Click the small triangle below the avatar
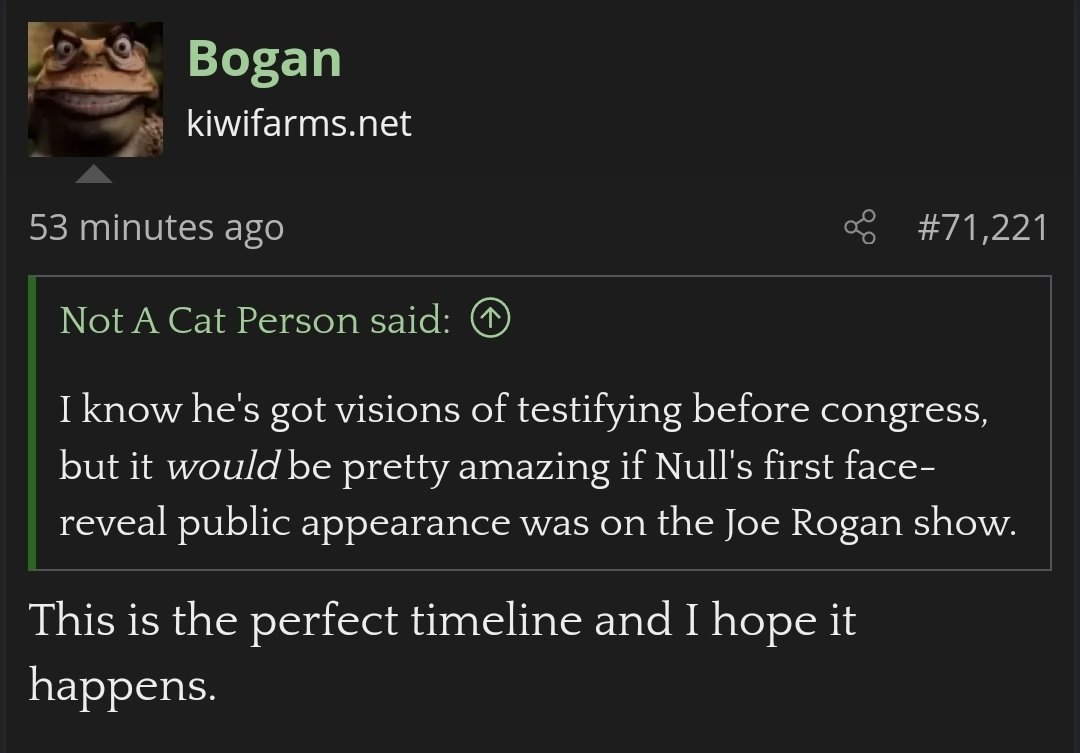 (95, 176)
